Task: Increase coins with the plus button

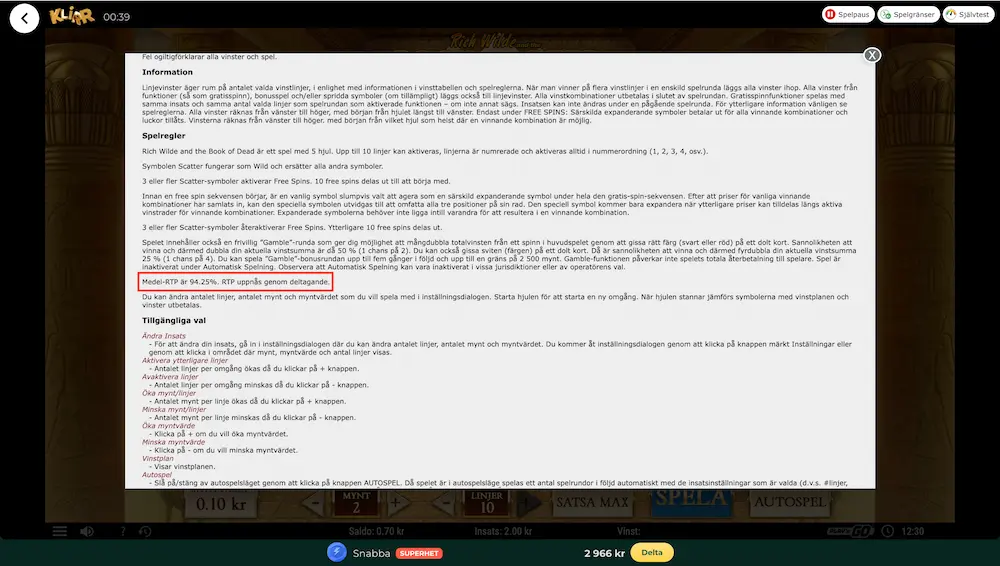Action: [x=395, y=503]
